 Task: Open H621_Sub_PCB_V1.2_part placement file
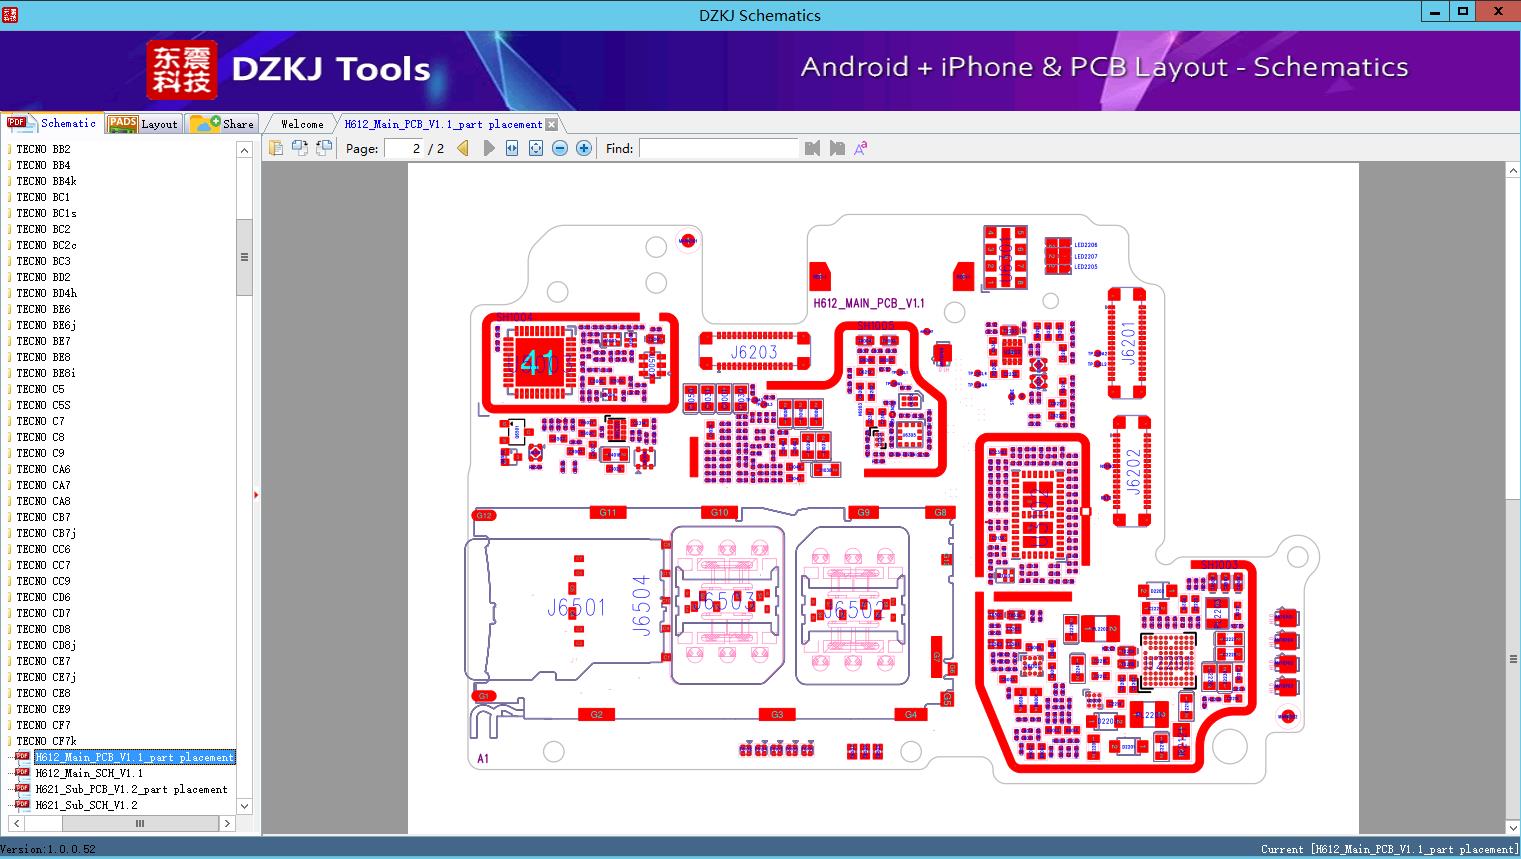(132, 789)
